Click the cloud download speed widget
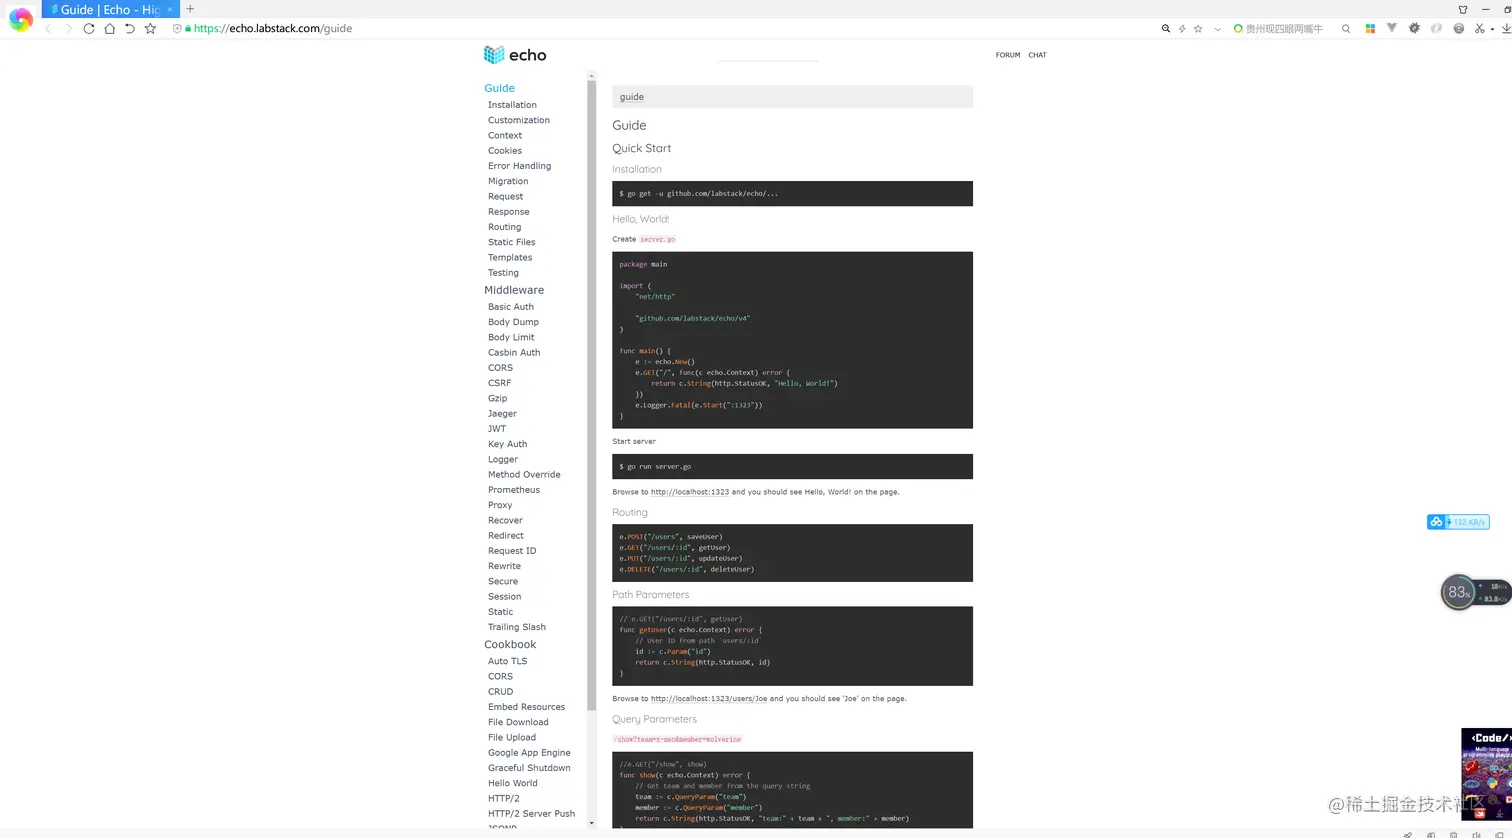 1457,522
